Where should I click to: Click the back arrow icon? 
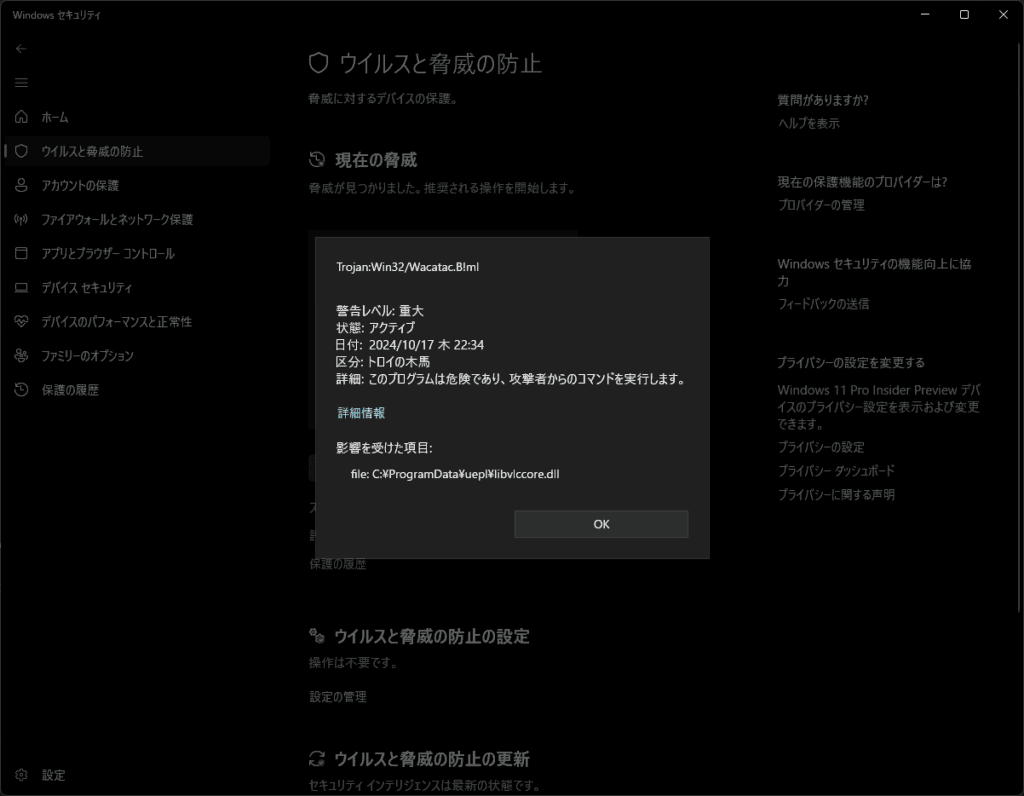point(21,48)
